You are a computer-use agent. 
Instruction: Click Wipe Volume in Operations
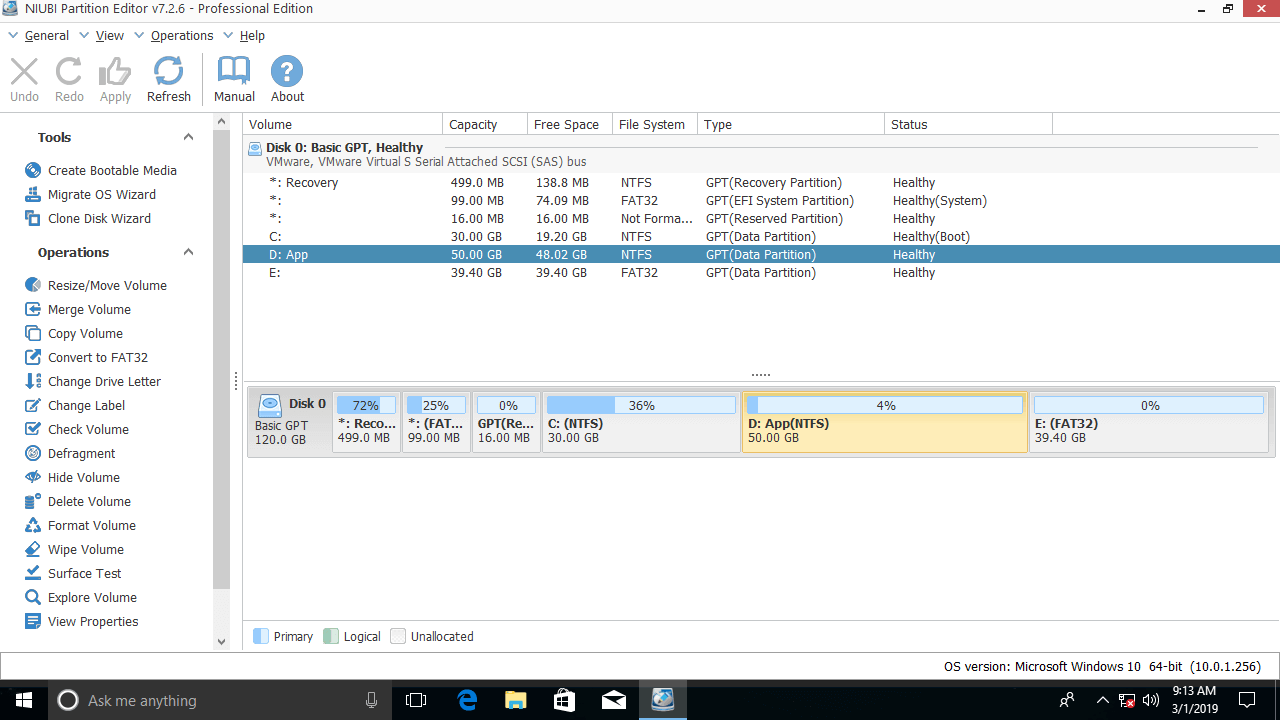coord(85,550)
